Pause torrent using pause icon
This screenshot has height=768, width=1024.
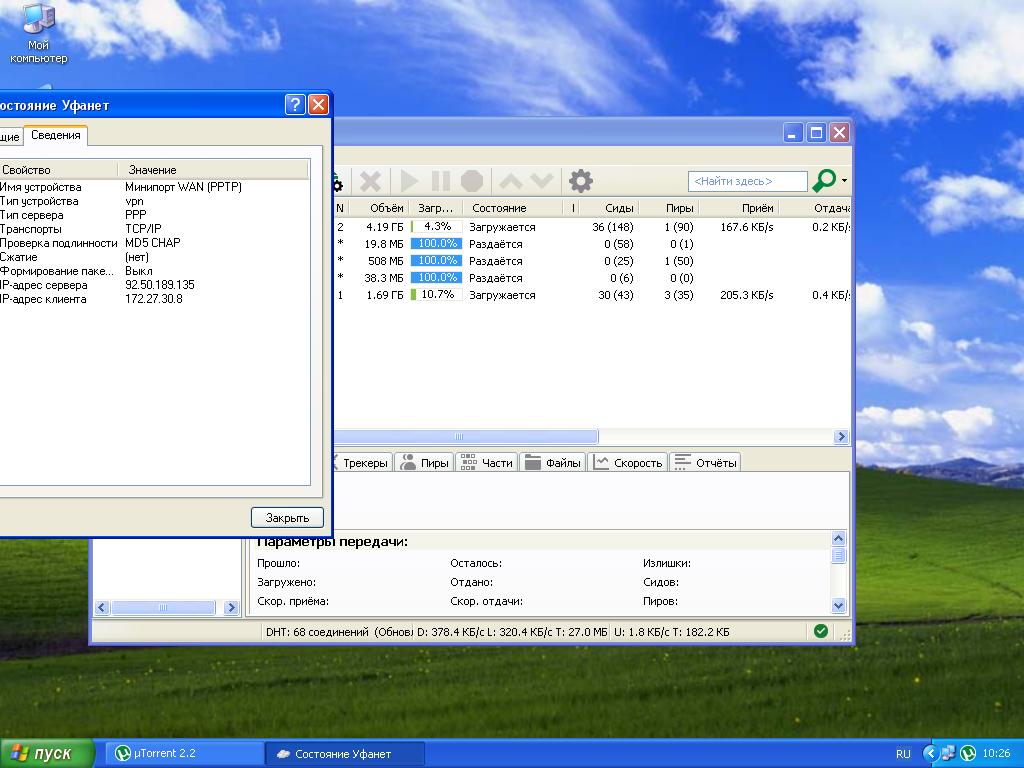coord(441,181)
